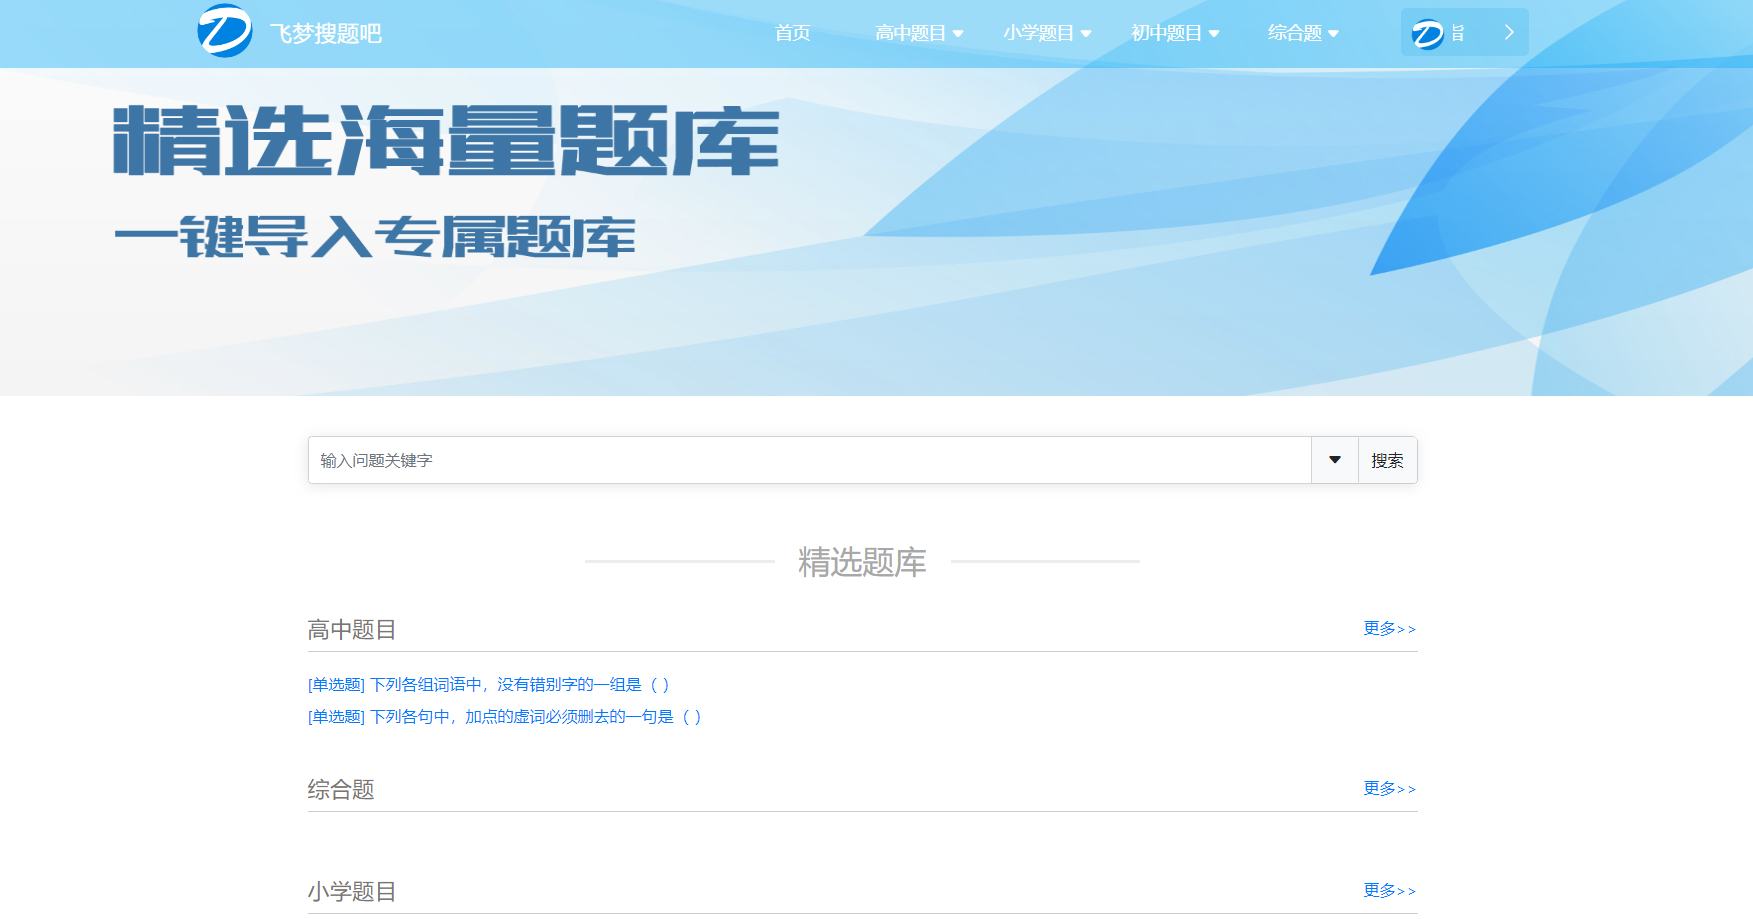Go to the 首页 home menu item

tap(792, 33)
